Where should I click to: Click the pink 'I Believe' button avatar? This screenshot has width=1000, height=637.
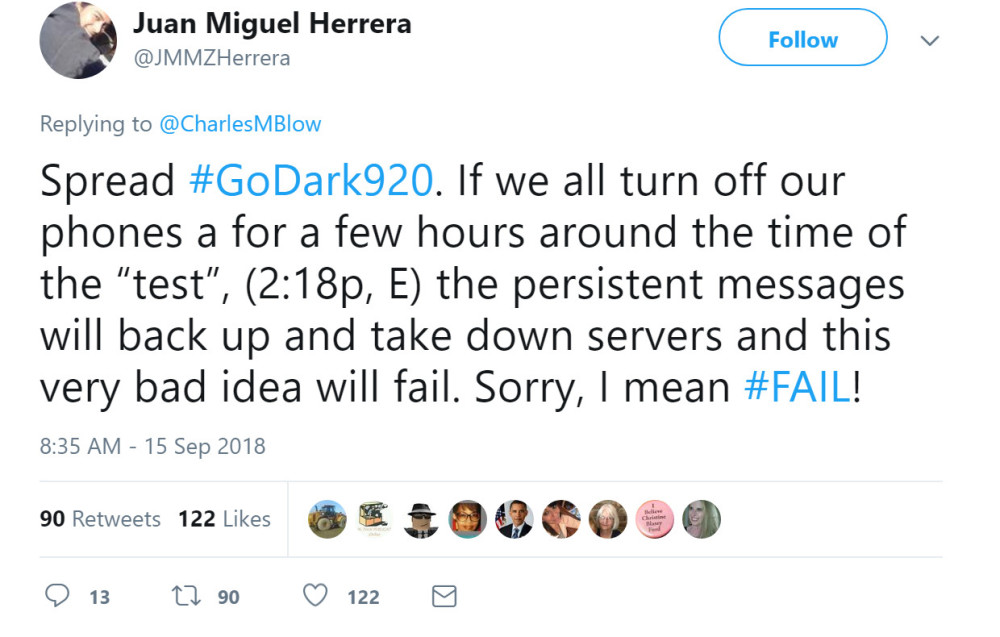655,519
